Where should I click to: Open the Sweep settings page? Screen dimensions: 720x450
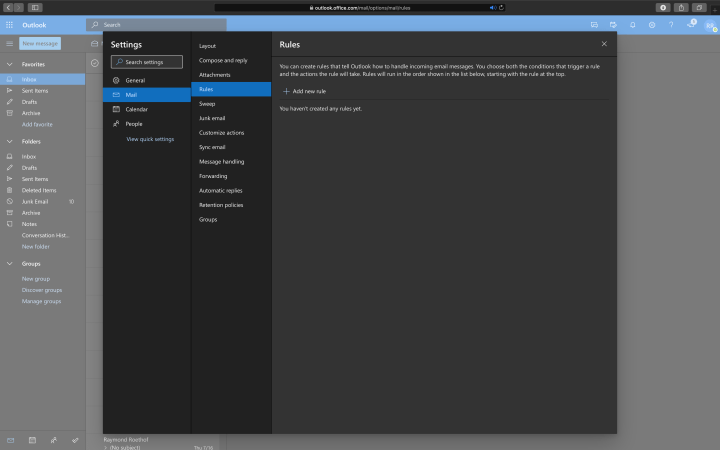point(207,103)
